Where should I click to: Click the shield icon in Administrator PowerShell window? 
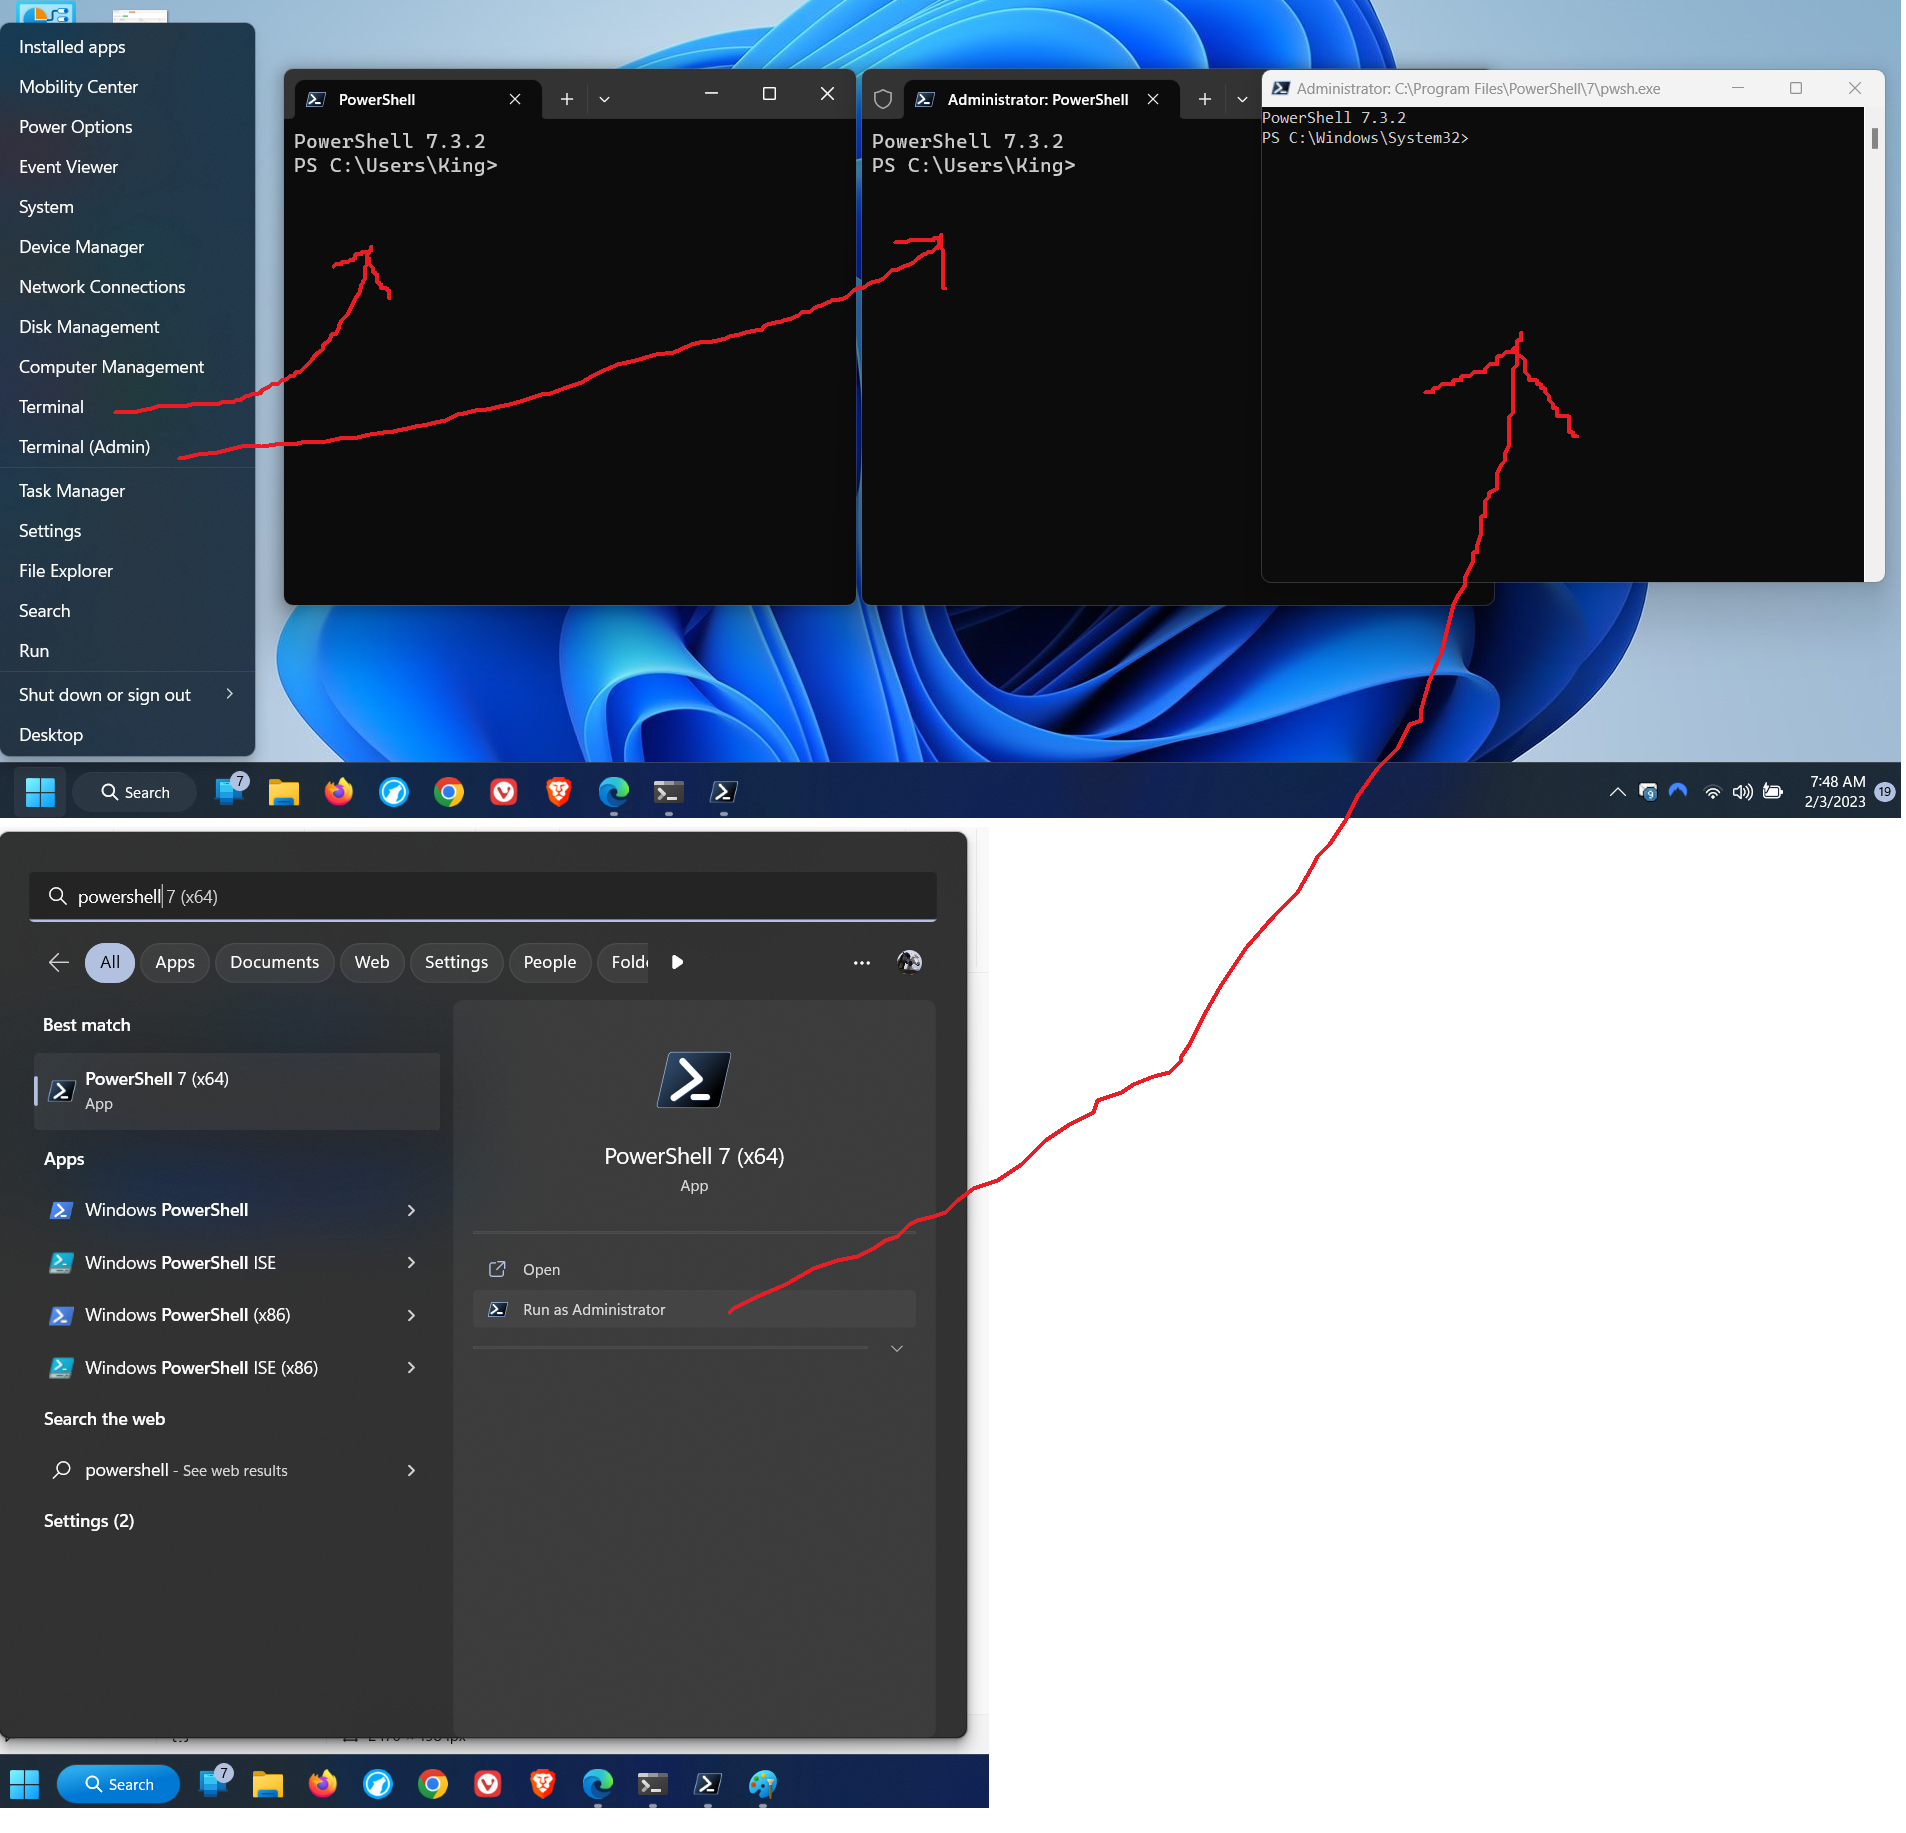point(882,99)
